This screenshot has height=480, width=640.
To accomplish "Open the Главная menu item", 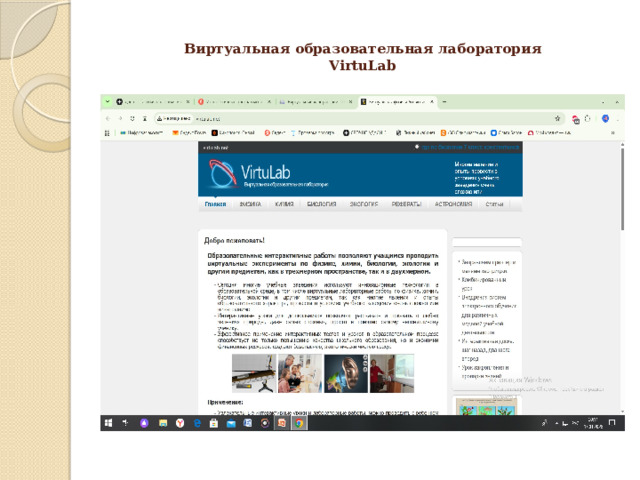I will tap(216, 204).
